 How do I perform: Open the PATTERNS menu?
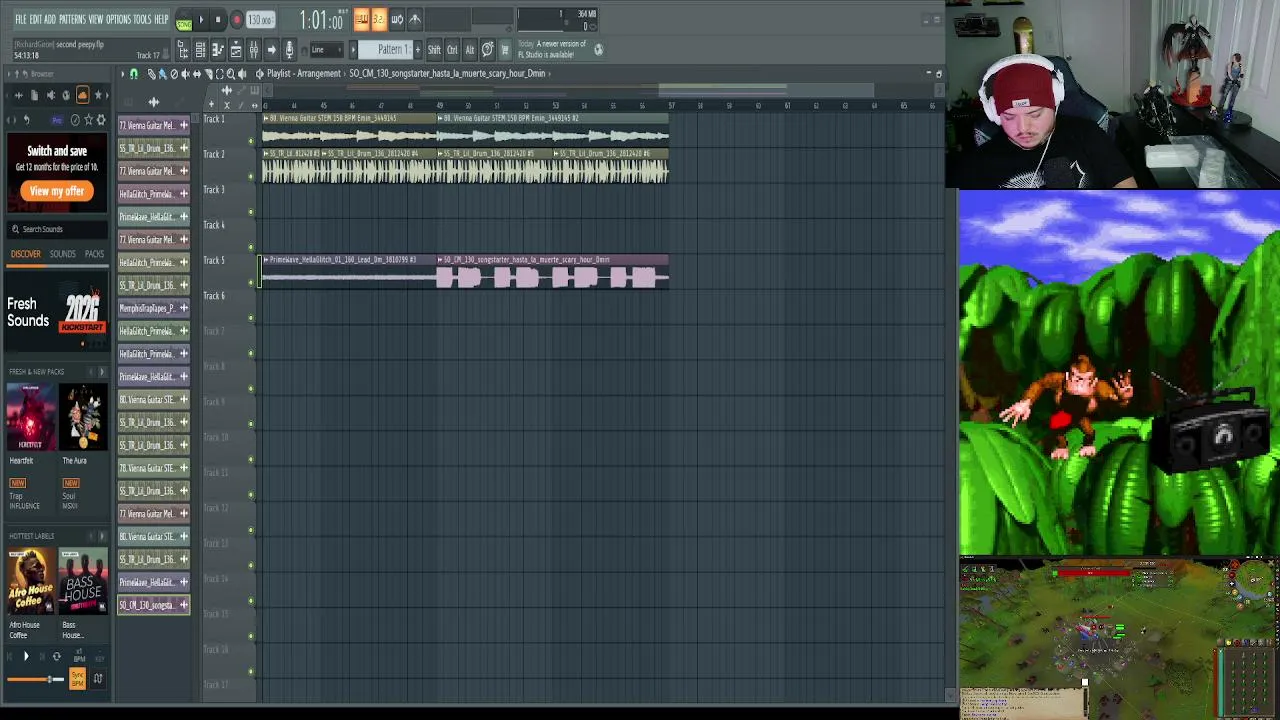click(73, 19)
